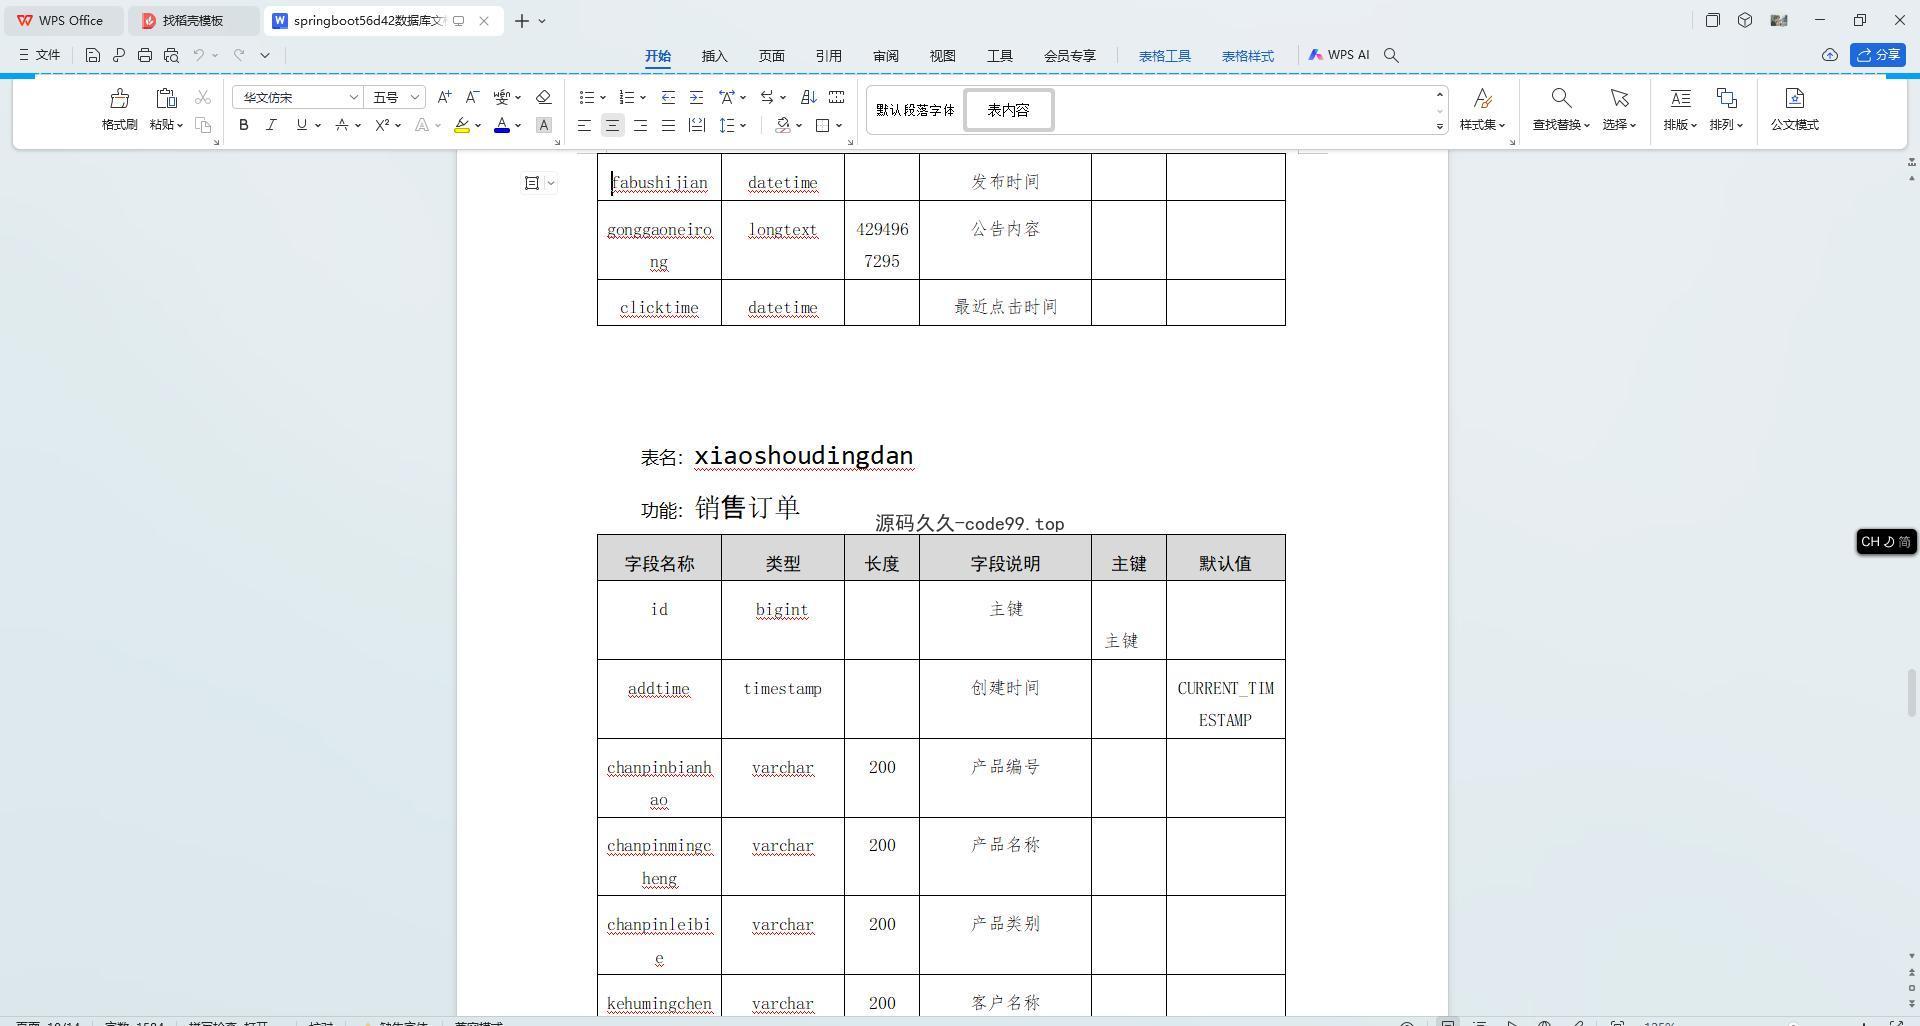Switch to the 找稻壳模板 tab

click(x=193, y=20)
